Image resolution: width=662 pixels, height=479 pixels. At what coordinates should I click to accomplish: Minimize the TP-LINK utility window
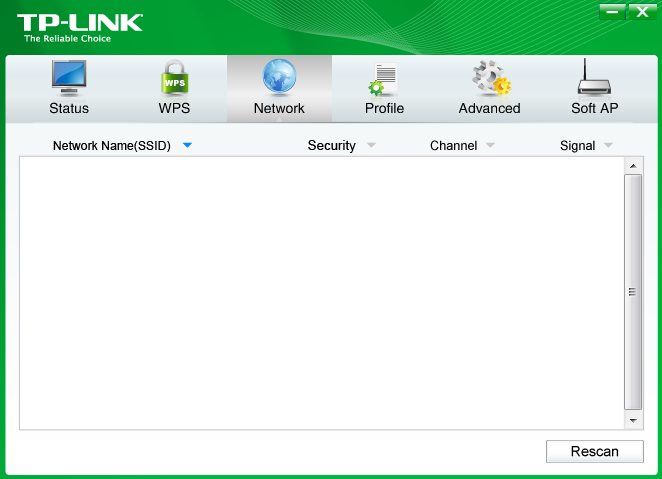(x=612, y=11)
